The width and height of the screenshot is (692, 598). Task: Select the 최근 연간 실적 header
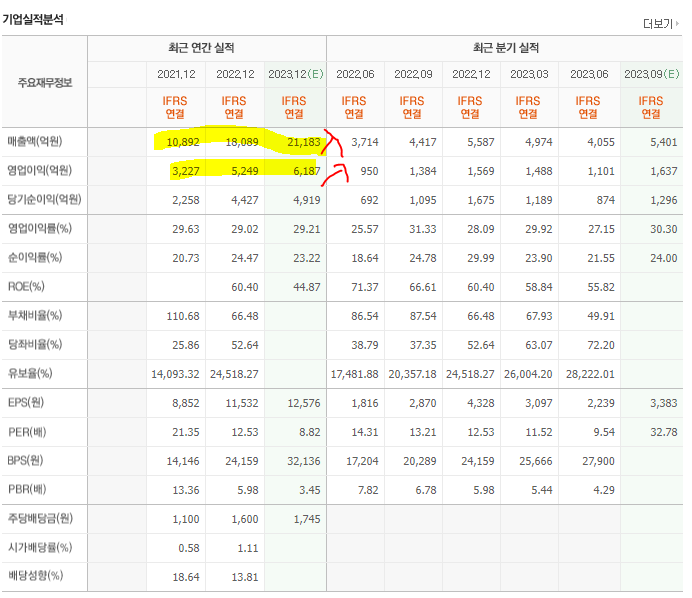201,48
